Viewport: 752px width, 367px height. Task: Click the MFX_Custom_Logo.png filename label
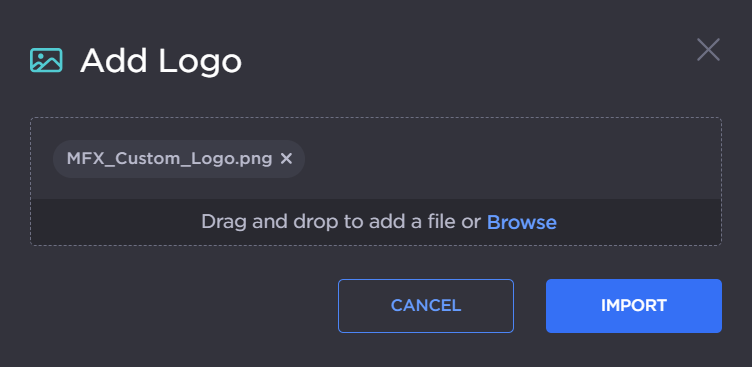(169, 159)
